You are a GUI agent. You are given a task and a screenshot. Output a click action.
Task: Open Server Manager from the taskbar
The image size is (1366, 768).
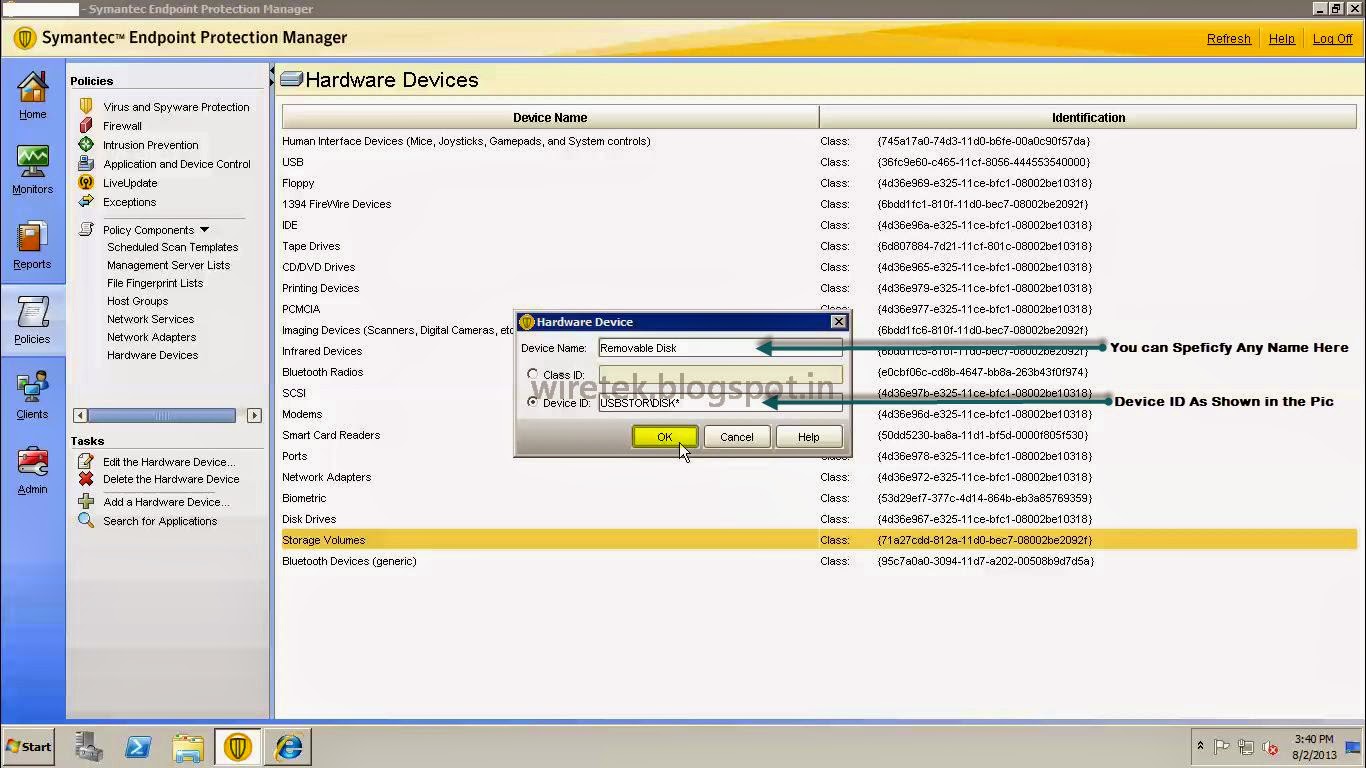(x=88, y=746)
